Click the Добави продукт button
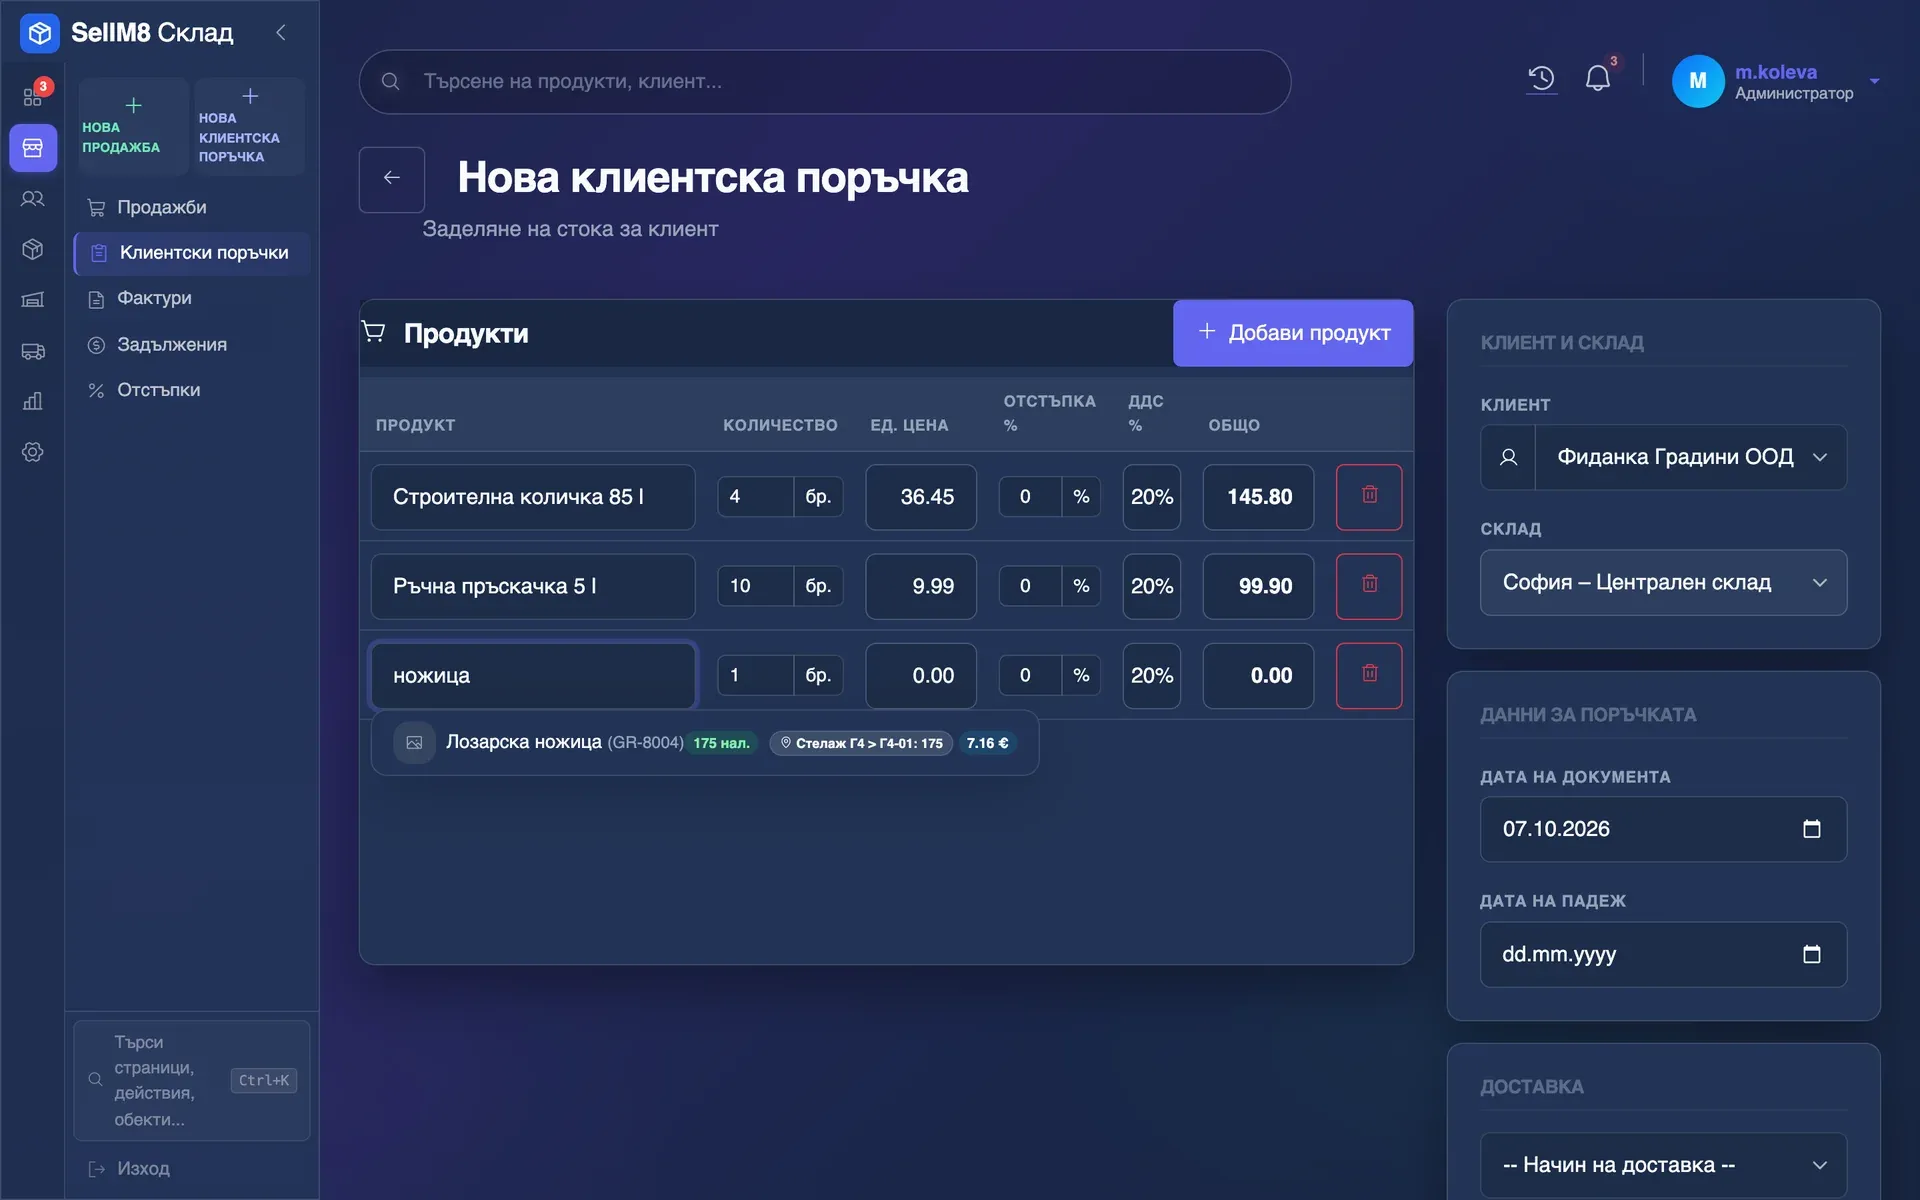The height and width of the screenshot is (1200, 1920). [x=1293, y=333]
